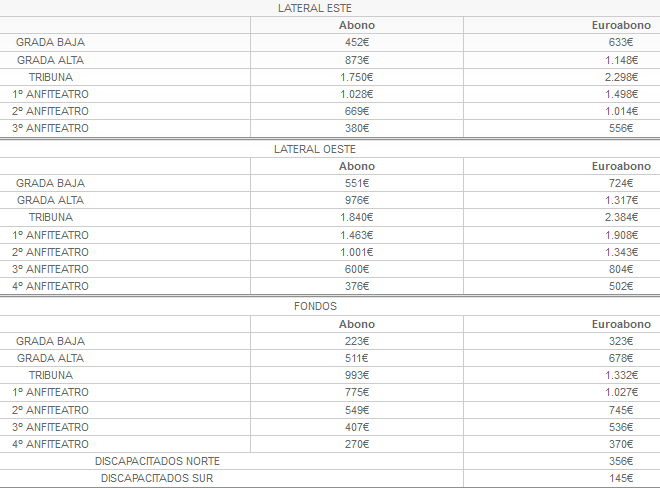Click the 1.027€ price cell
The image size is (660, 488).
621,392
